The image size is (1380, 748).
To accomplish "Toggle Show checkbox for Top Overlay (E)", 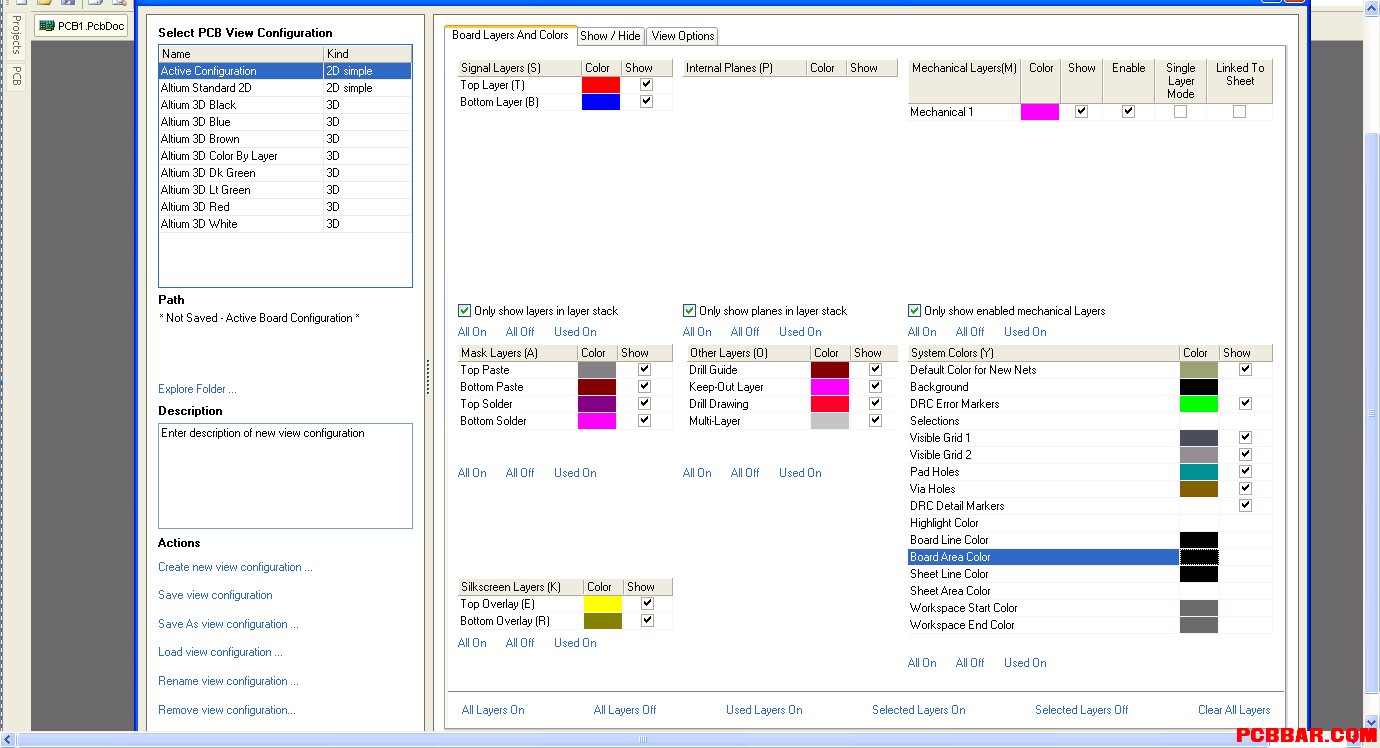I will pyautogui.click(x=647, y=604).
